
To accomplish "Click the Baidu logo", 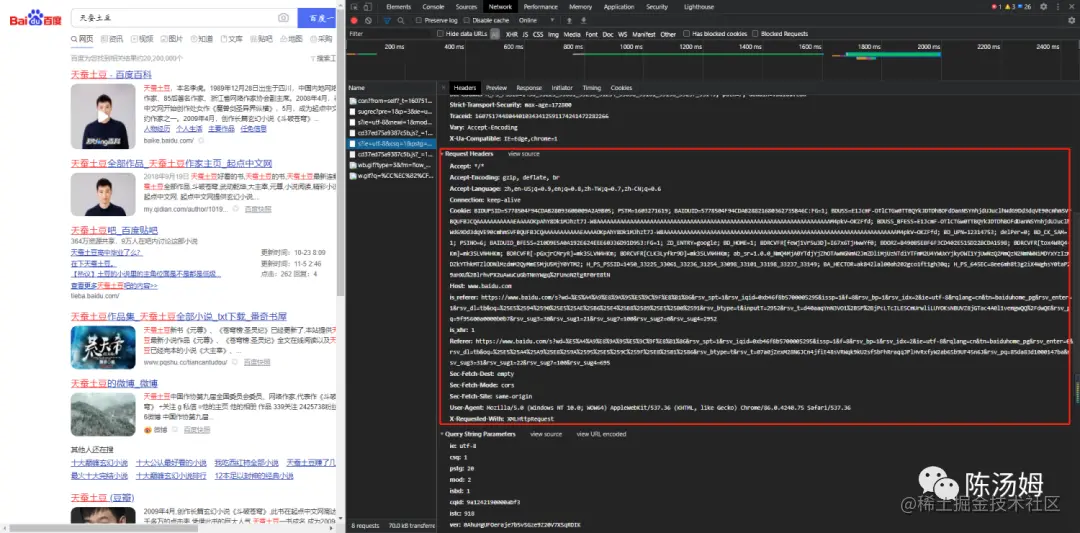I will coord(35,19).
